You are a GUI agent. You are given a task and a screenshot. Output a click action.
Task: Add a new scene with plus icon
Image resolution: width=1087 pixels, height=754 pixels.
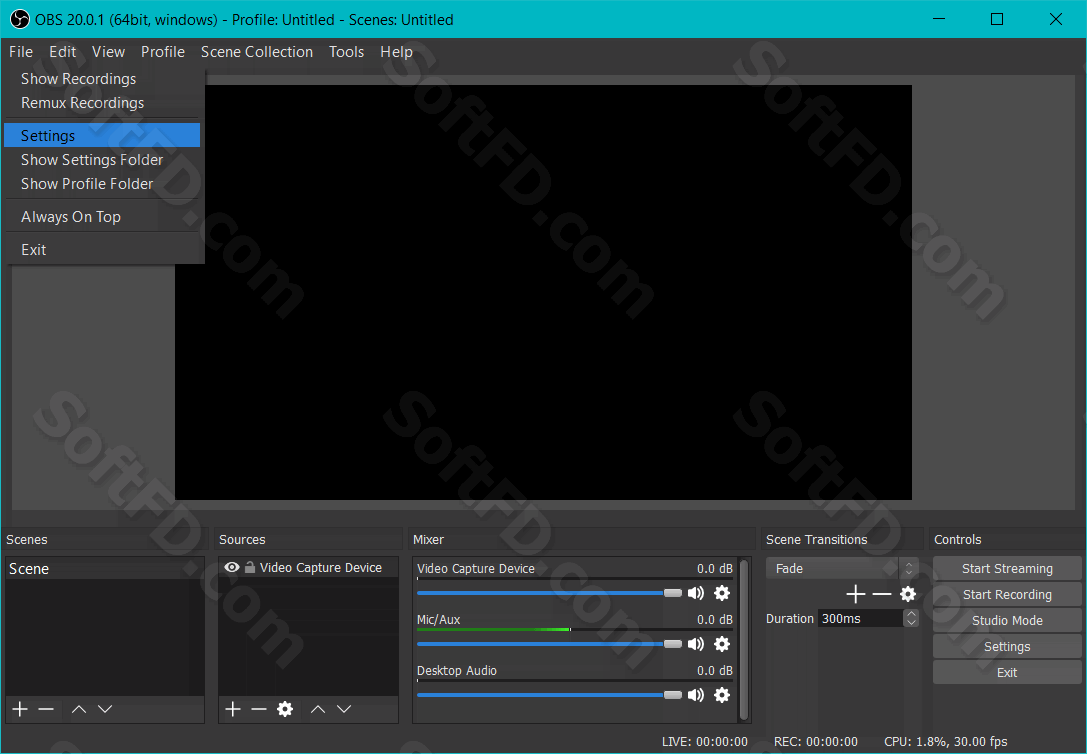pyautogui.click(x=20, y=709)
